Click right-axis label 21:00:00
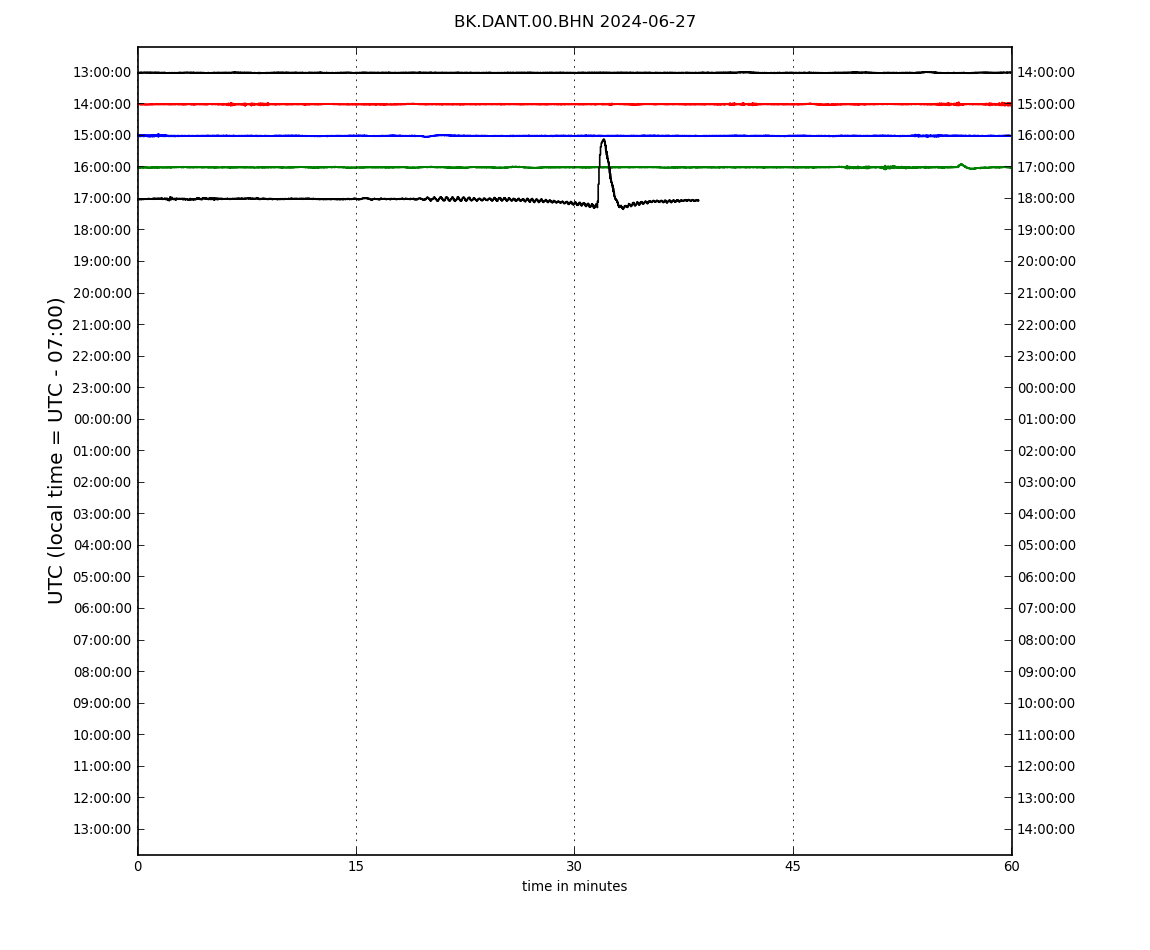The height and width of the screenshot is (950, 1150). pyautogui.click(x=1047, y=293)
